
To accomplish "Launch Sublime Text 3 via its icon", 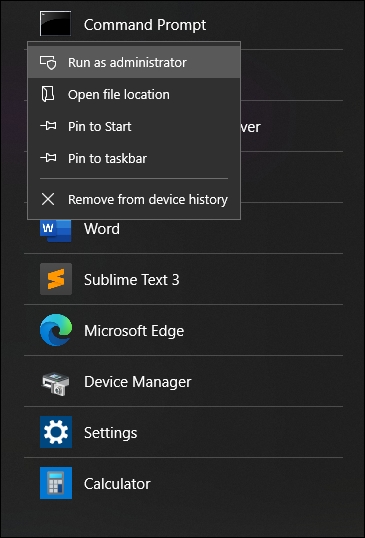I will coord(56,279).
